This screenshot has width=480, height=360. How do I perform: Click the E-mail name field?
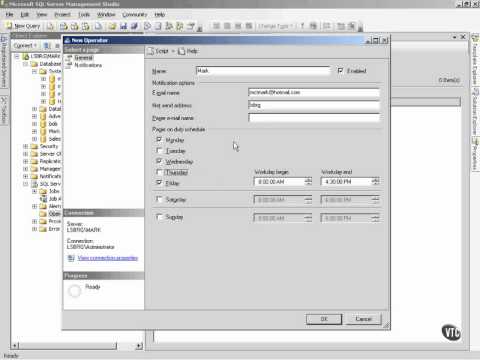(314, 92)
